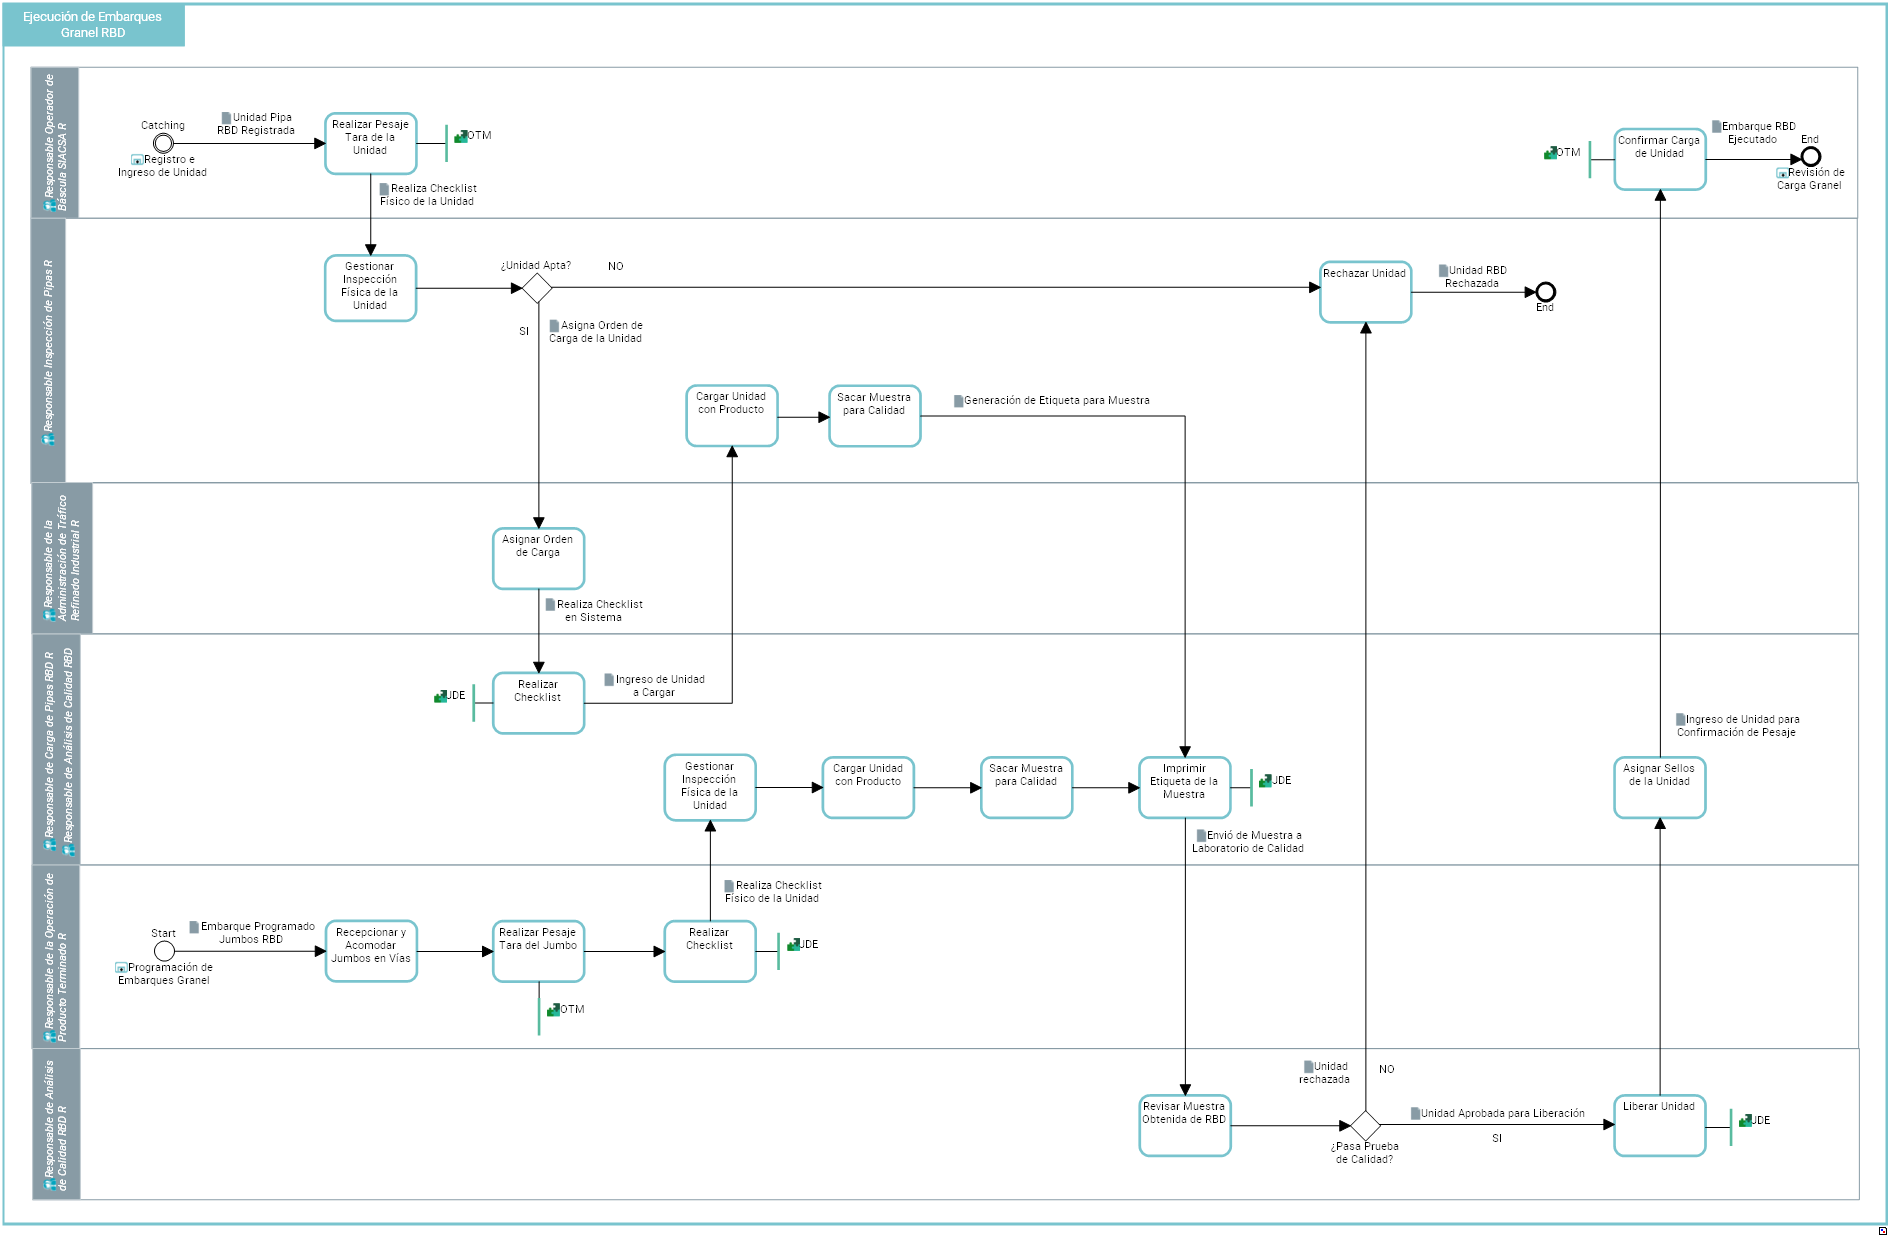Click document icon of Unidad Aprobada para Liberación
The width and height of the screenshot is (1888, 1236).
[x=1415, y=1114]
